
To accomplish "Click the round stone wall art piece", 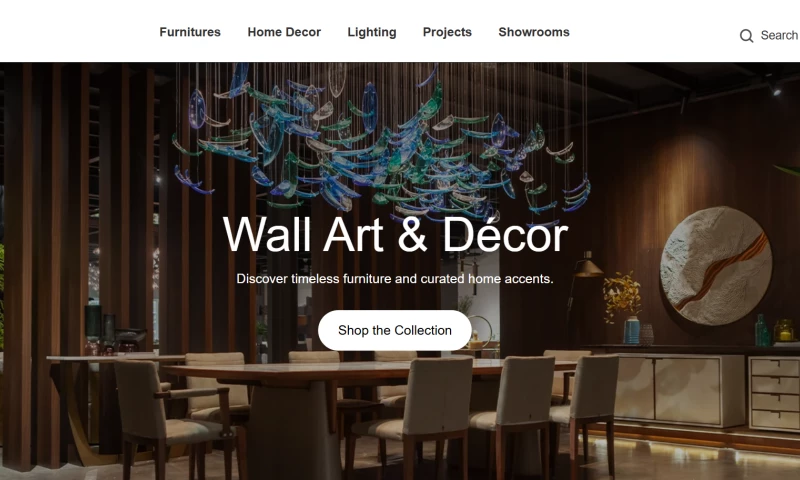I will coord(715,265).
